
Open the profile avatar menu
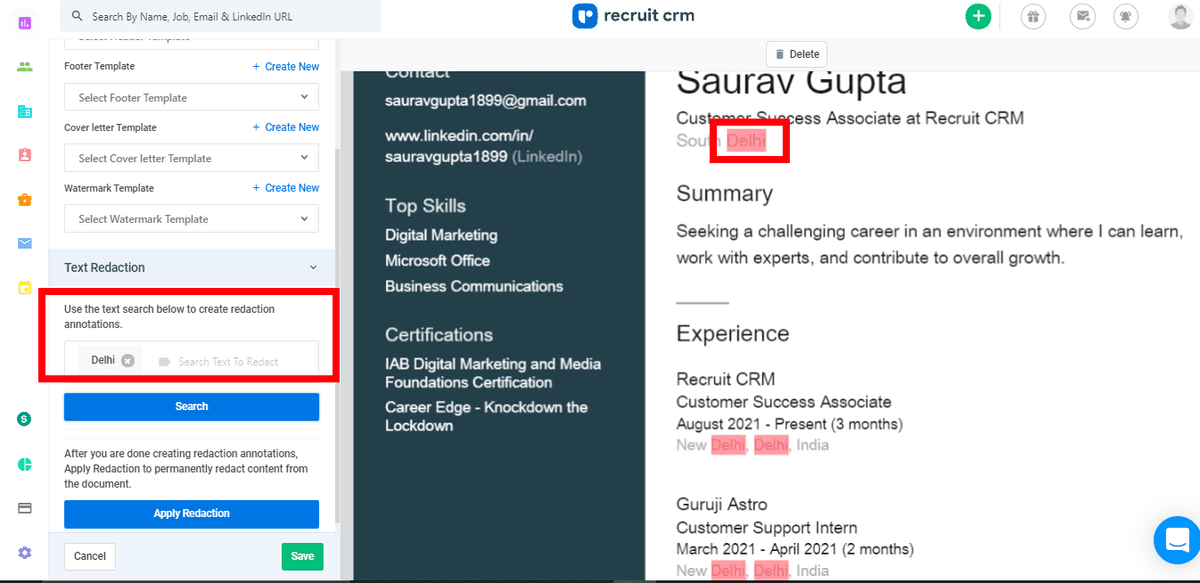(1178, 16)
